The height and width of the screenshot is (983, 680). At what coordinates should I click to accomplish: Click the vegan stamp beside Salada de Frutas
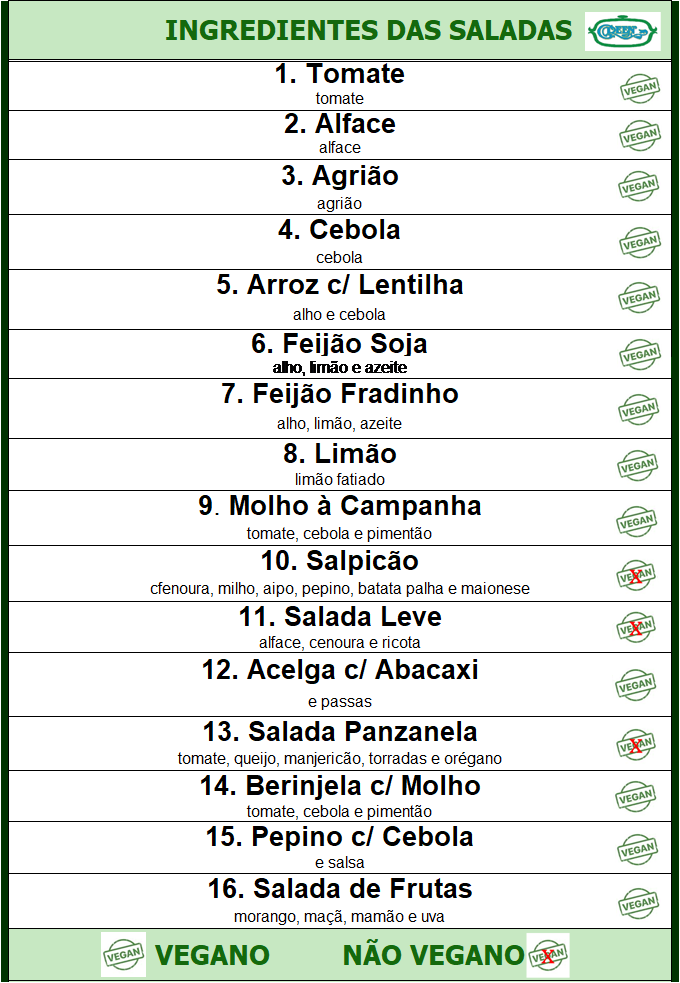pyautogui.click(x=637, y=902)
